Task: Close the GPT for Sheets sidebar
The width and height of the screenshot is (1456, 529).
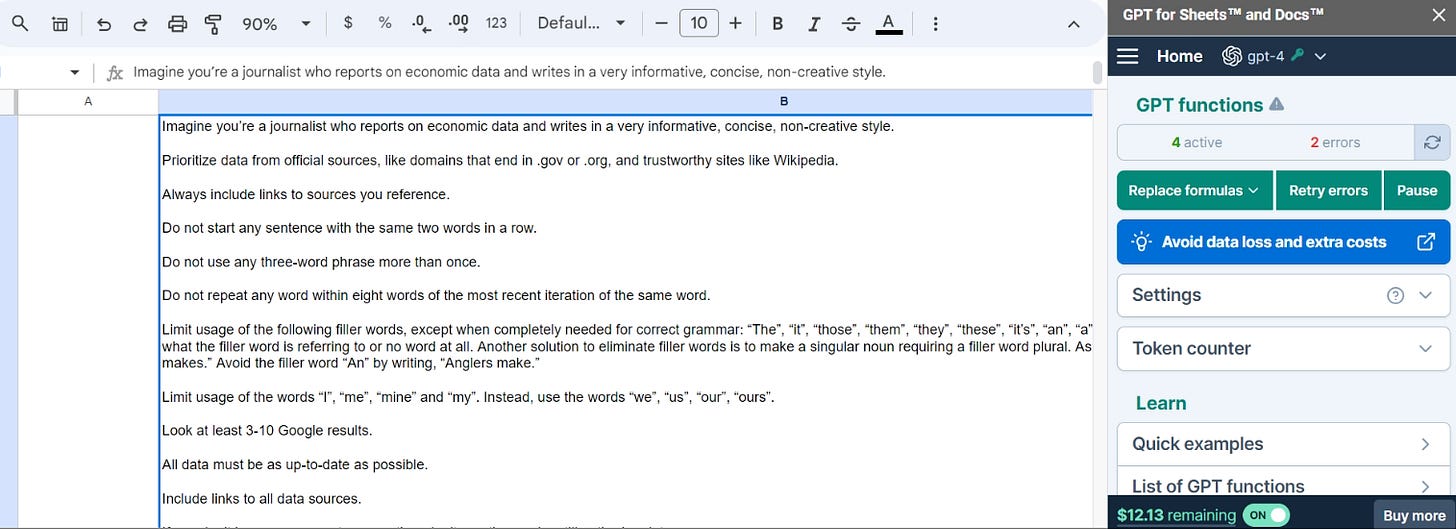Action: pos(1439,14)
